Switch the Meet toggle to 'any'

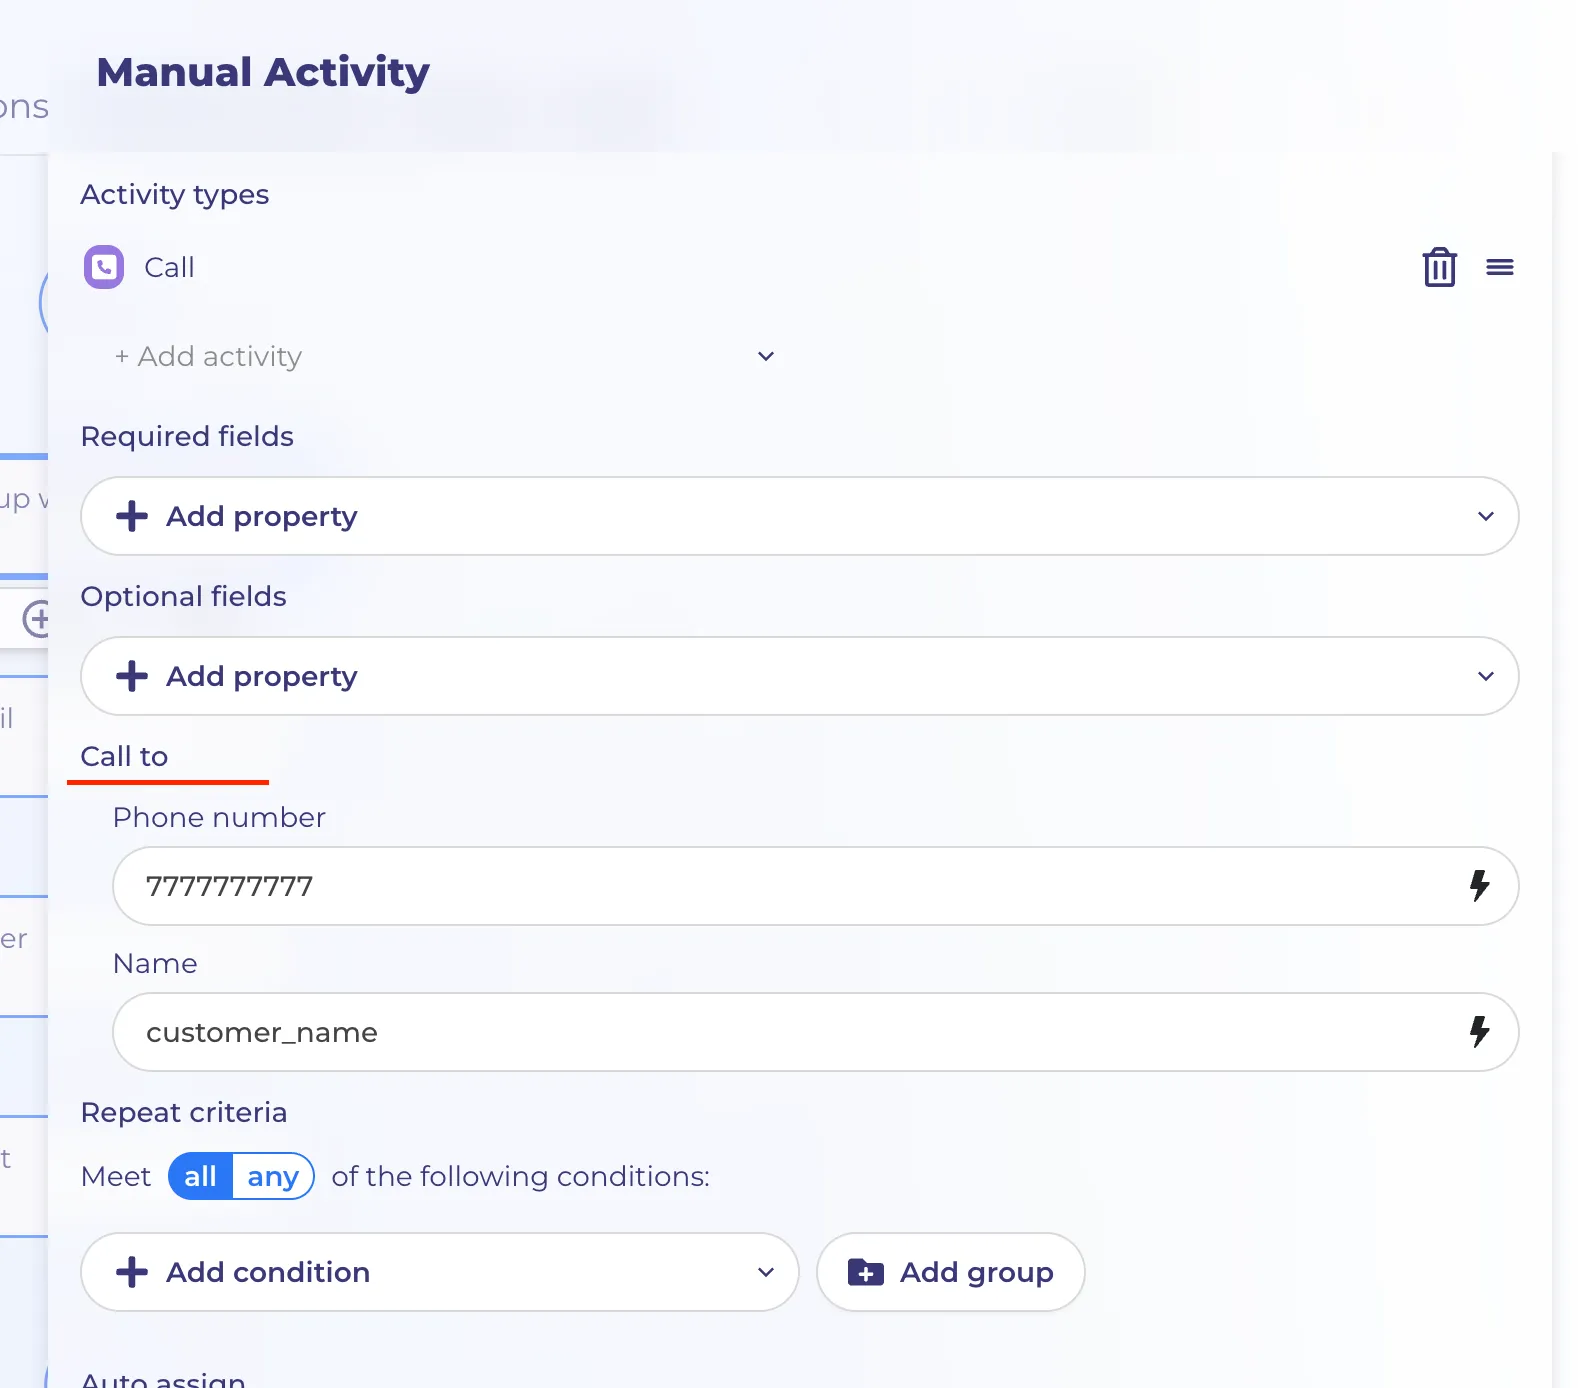(x=273, y=1176)
